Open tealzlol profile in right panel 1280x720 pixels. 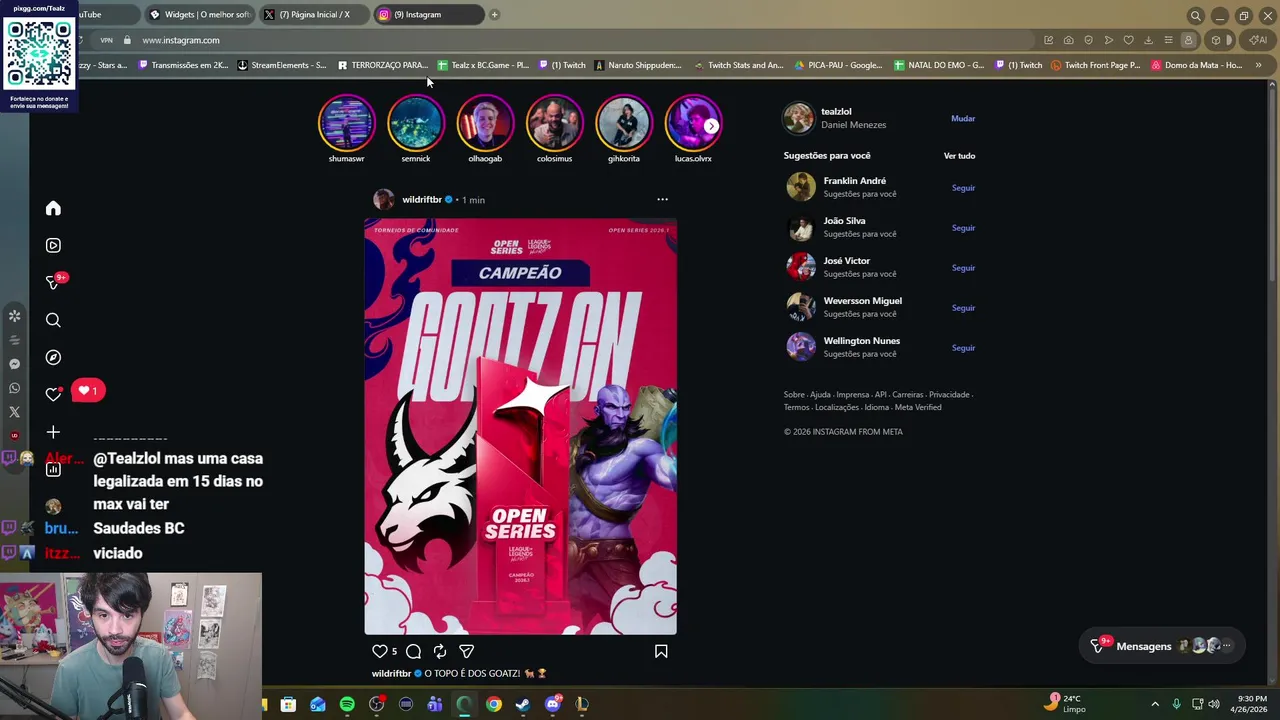(x=836, y=112)
